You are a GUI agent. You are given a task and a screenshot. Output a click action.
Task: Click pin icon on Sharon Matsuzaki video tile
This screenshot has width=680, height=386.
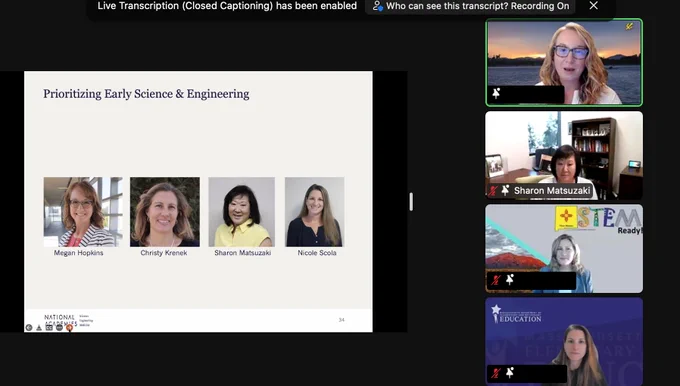coord(505,190)
